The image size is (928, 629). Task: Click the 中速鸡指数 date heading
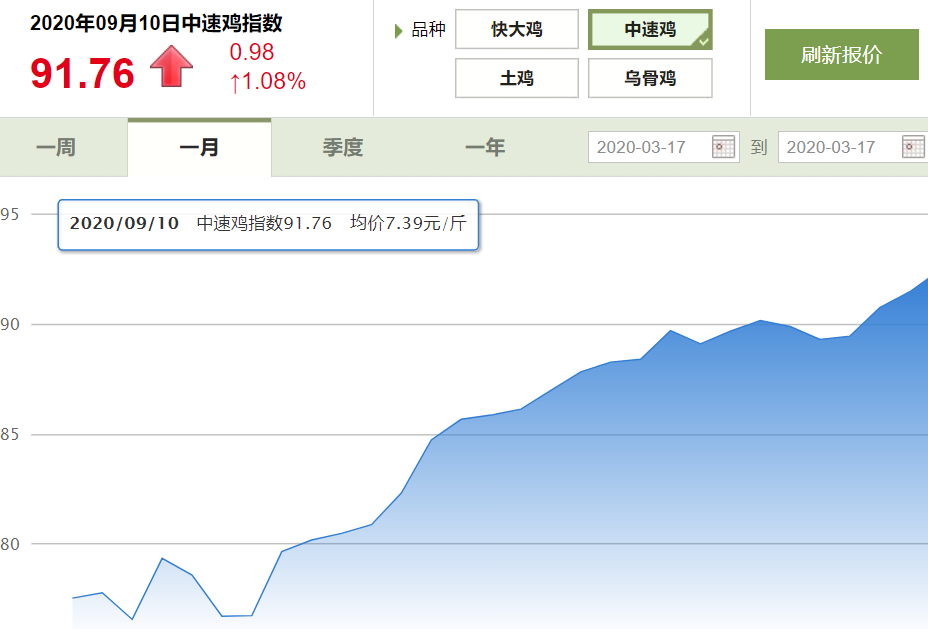pos(156,24)
